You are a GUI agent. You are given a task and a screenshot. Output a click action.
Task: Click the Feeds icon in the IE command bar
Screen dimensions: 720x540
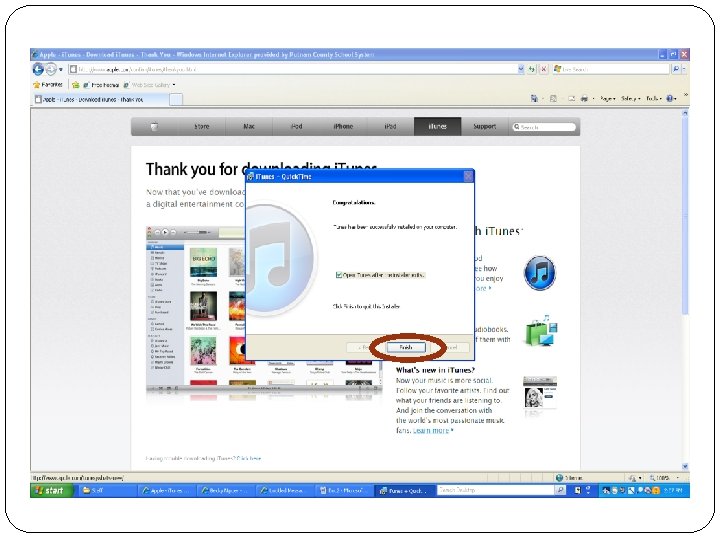click(x=553, y=98)
